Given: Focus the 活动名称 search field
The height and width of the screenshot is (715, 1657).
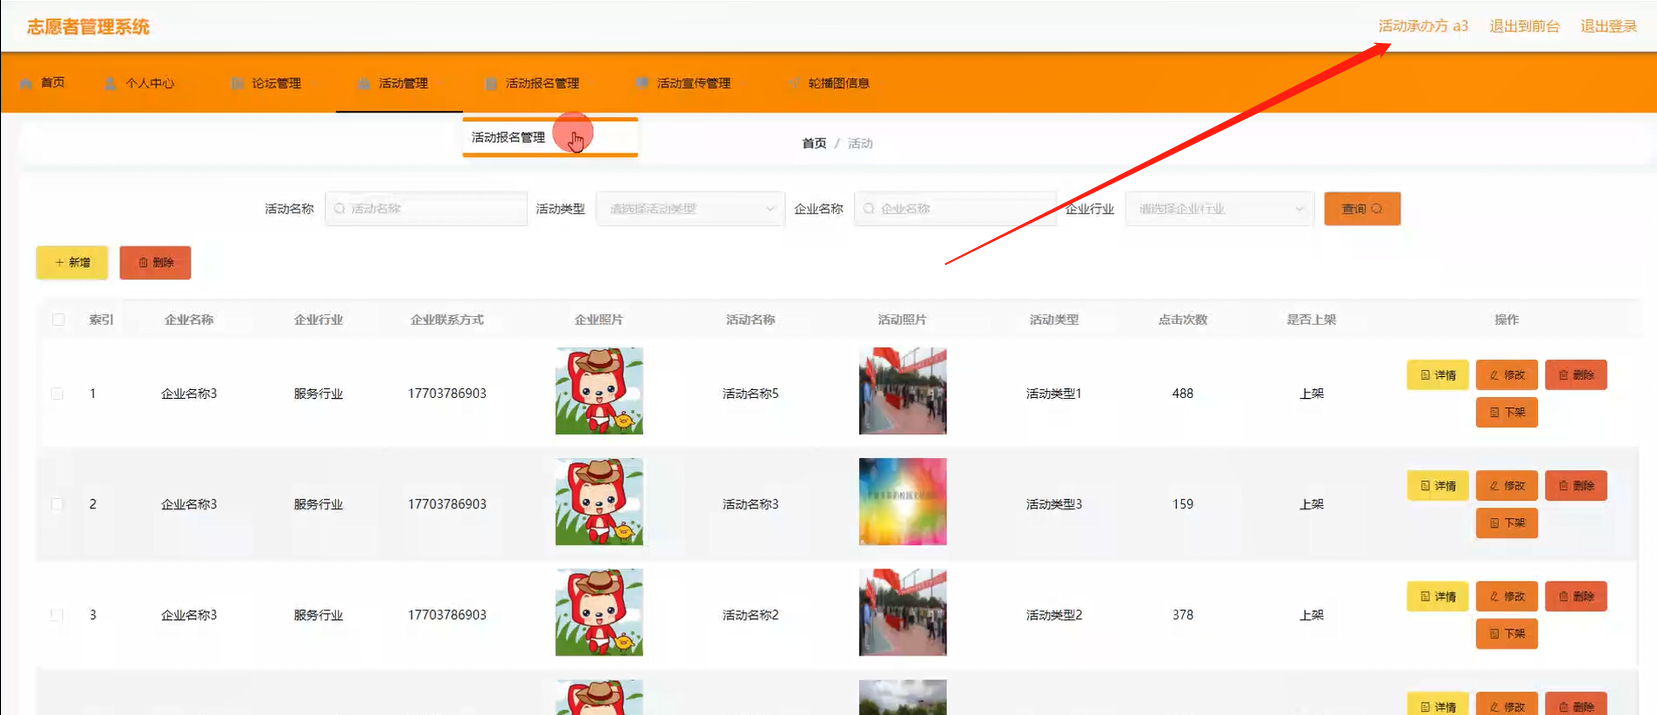Looking at the screenshot, I should click(426, 209).
